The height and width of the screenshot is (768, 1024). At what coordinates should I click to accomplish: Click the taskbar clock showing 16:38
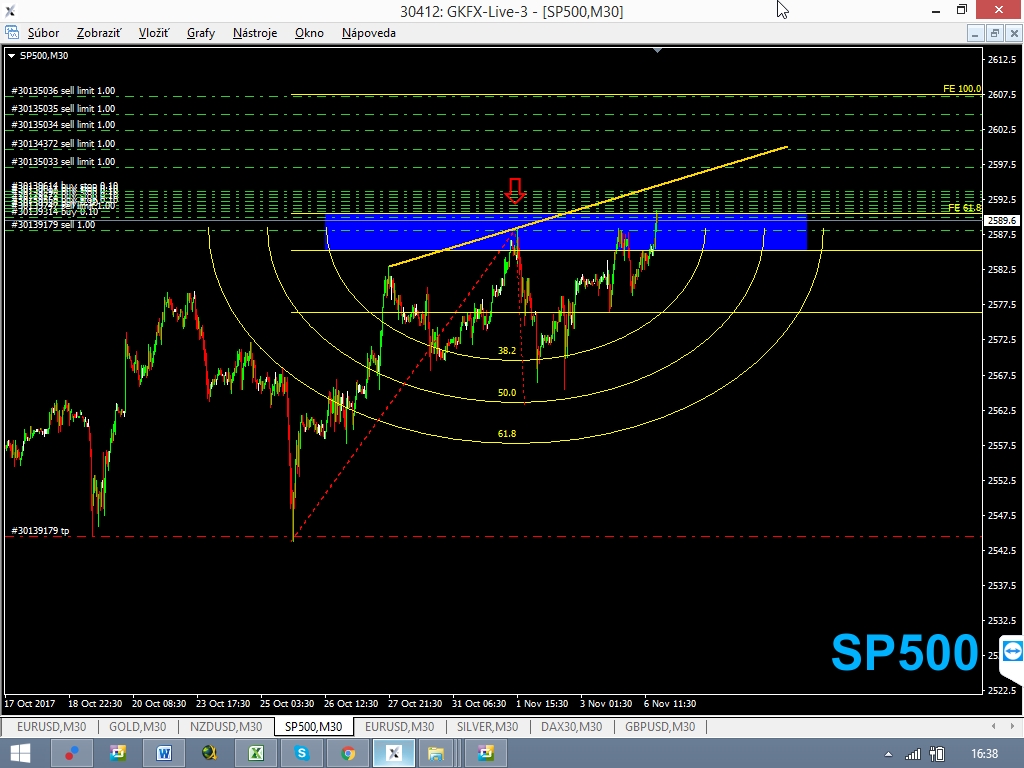[984, 754]
